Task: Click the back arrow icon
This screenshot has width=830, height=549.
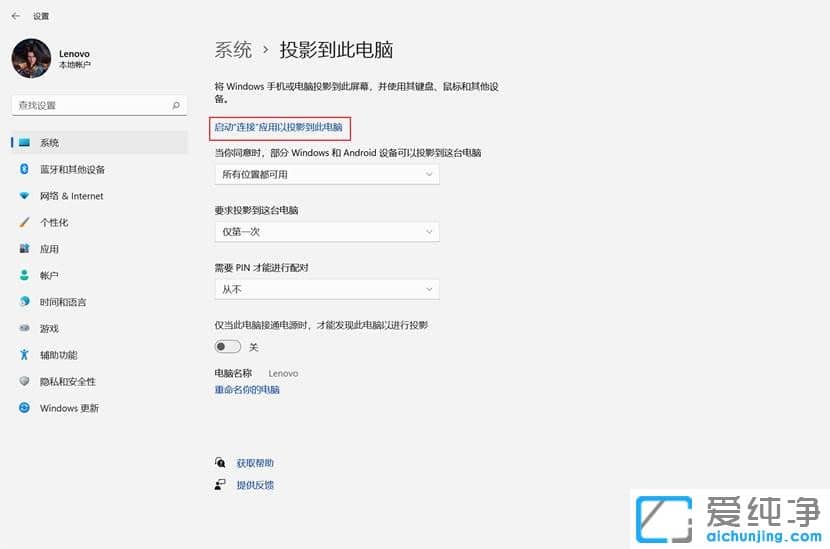Action: click(15, 16)
